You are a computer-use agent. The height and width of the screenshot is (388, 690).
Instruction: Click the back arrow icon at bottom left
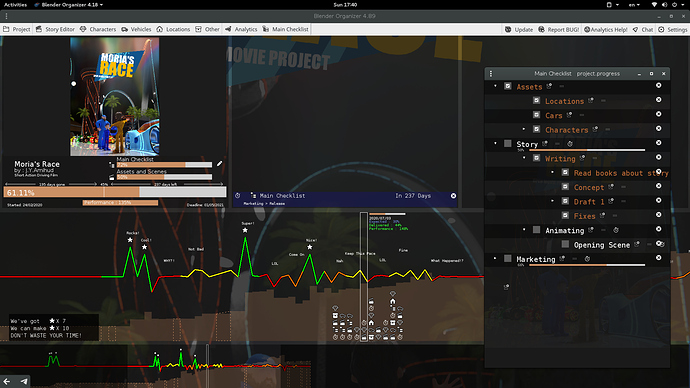pyautogui.click(x=7, y=381)
